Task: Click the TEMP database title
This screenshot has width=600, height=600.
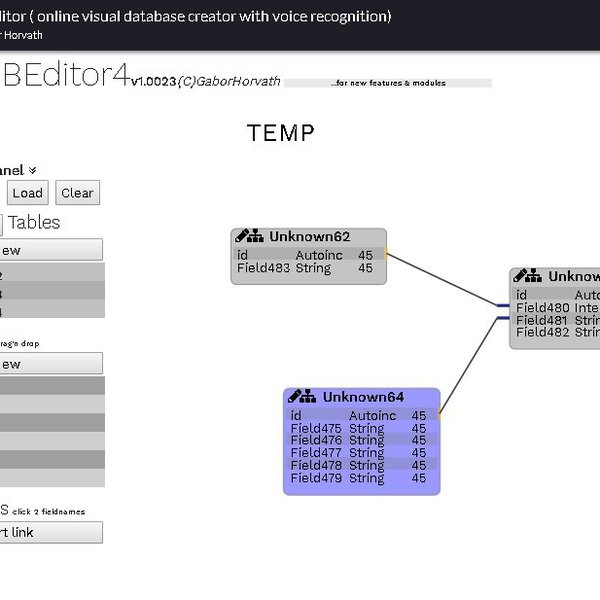Action: (281, 133)
